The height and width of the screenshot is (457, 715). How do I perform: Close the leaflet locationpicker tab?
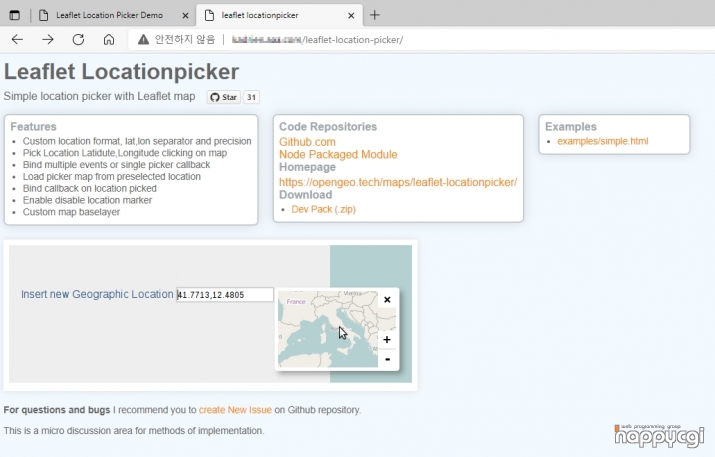point(351,16)
